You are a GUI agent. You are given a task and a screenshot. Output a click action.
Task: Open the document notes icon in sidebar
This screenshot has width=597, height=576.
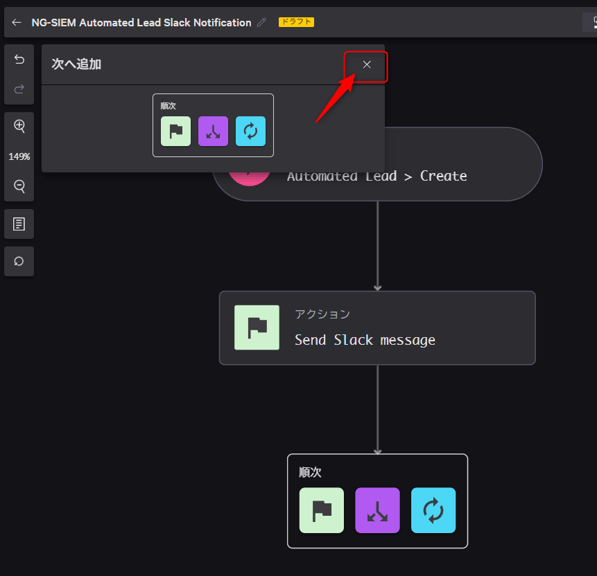(19, 224)
